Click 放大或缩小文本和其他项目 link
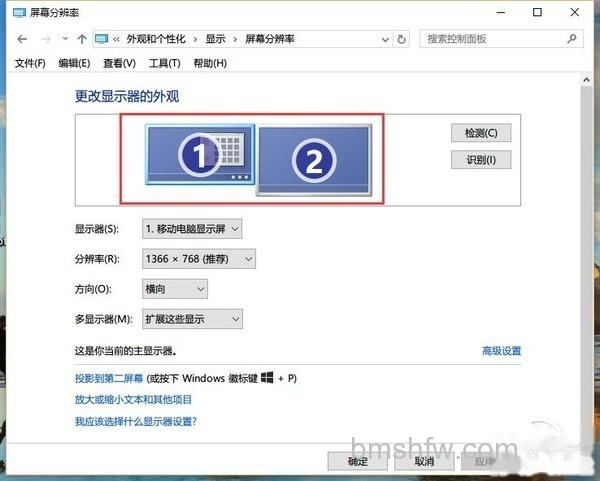The width and height of the screenshot is (600, 481). click(133, 399)
